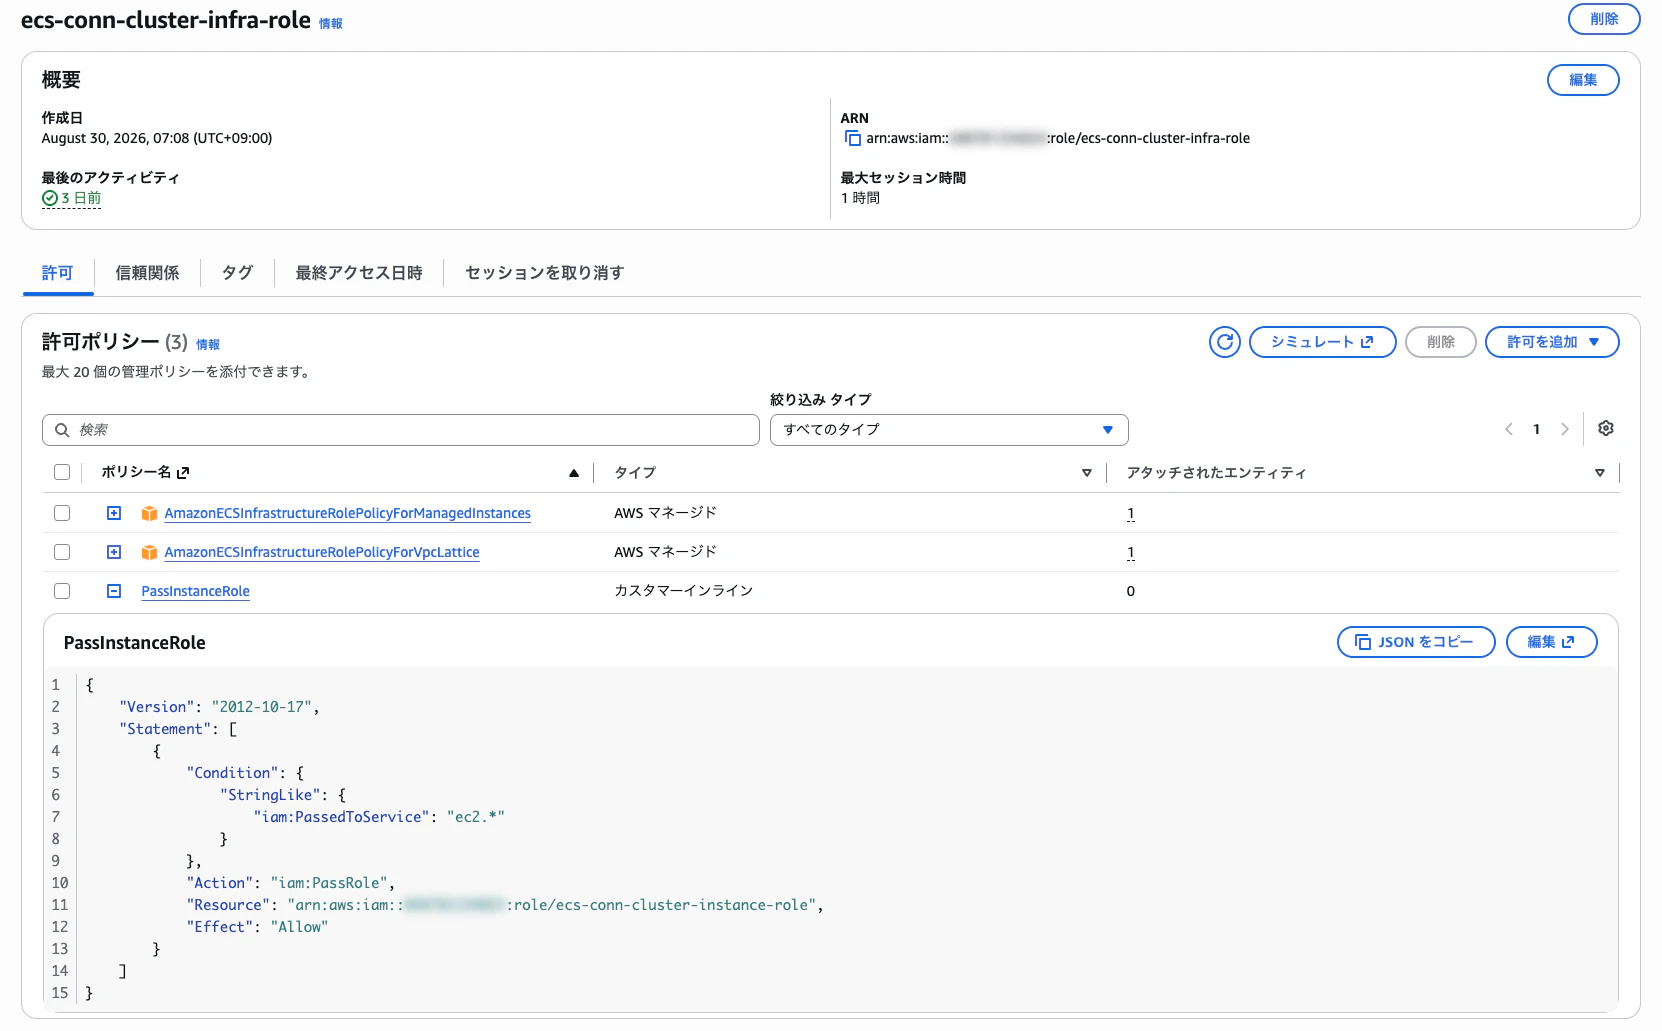This screenshot has width=1662, height=1031.
Task: Click the creation date August 30, 2026 text
Action: (157, 139)
